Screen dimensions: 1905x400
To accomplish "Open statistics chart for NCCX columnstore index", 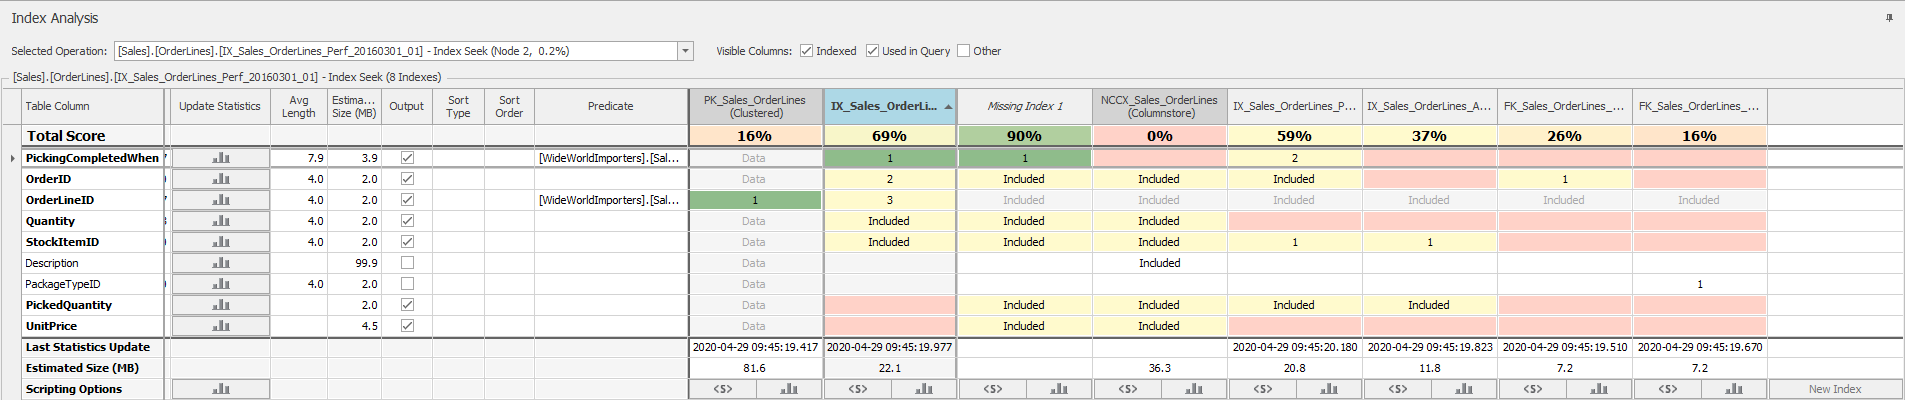I will (x=1194, y=389).
